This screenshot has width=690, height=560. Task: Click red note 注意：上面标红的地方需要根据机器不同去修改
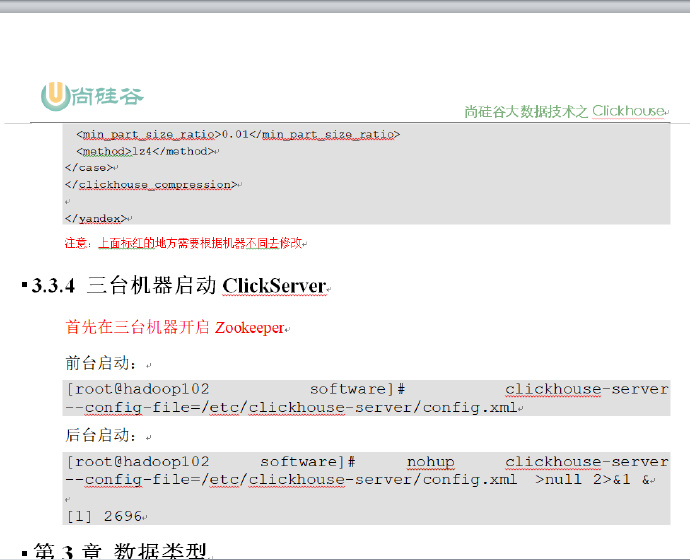click(x=183, y=243)
